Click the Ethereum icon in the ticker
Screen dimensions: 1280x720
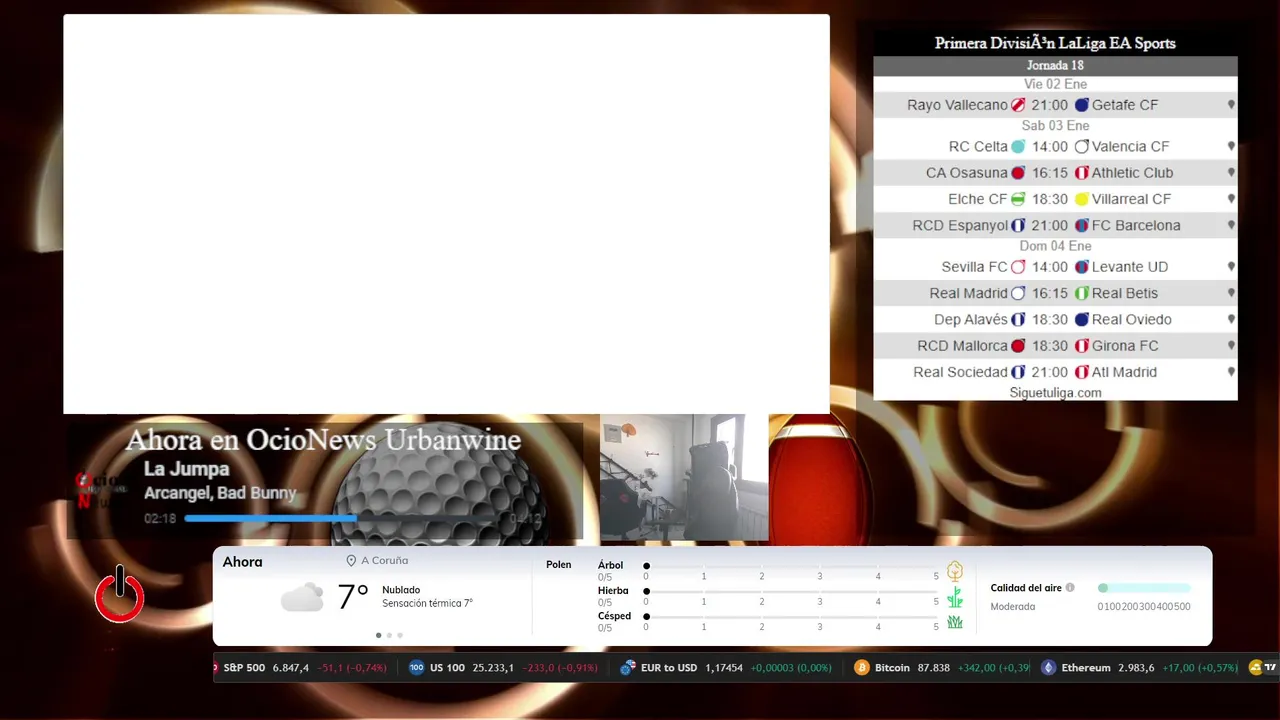point(1048,668)
